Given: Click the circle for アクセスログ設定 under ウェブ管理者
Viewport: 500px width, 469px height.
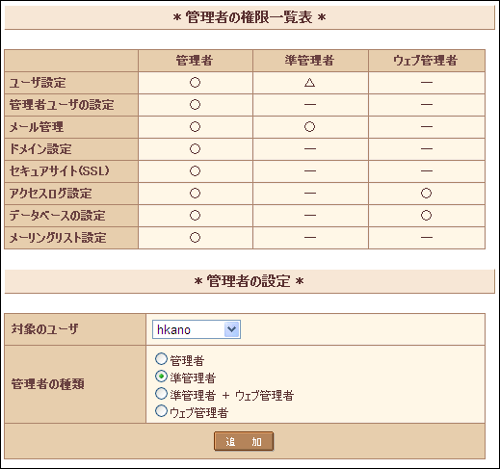Looking at the screenshot, I should pyautogui.click(x=426, y=193).
